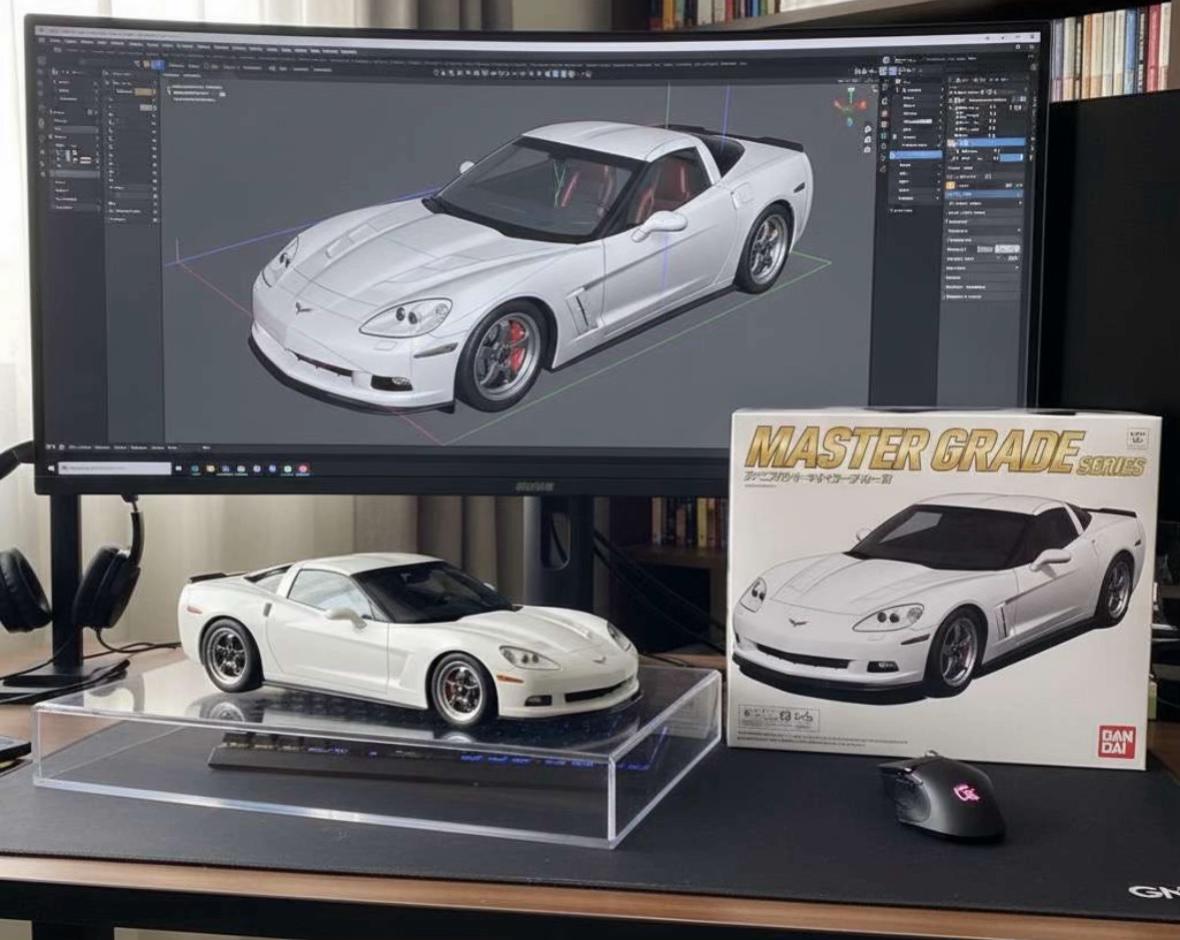
Task: Open the red-pink app pinned on the taskbar
Action: pyautogui.click(x=303, y=469)
